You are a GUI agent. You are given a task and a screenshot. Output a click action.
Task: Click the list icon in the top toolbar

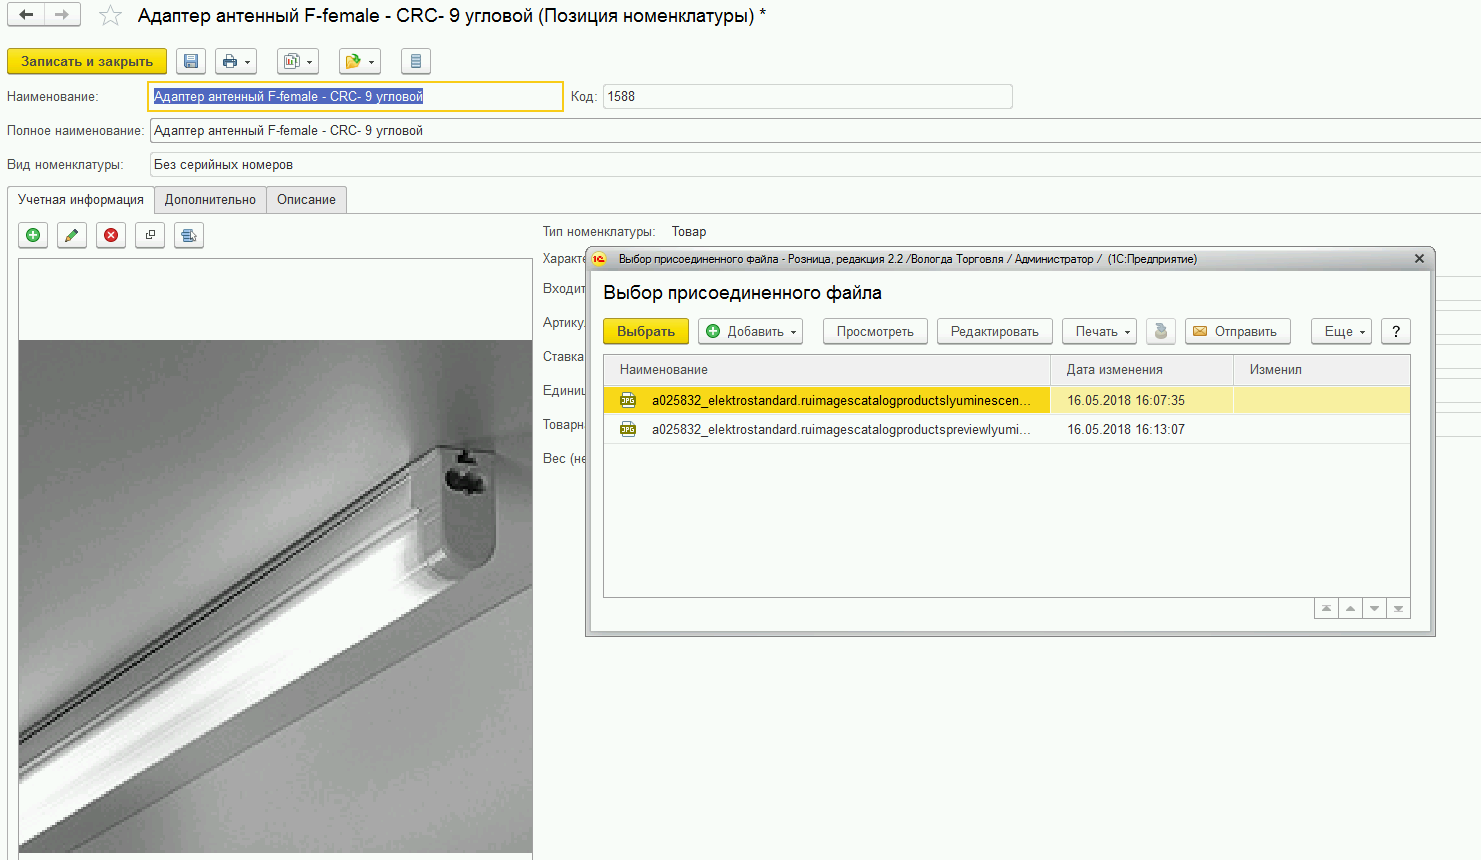415,61
